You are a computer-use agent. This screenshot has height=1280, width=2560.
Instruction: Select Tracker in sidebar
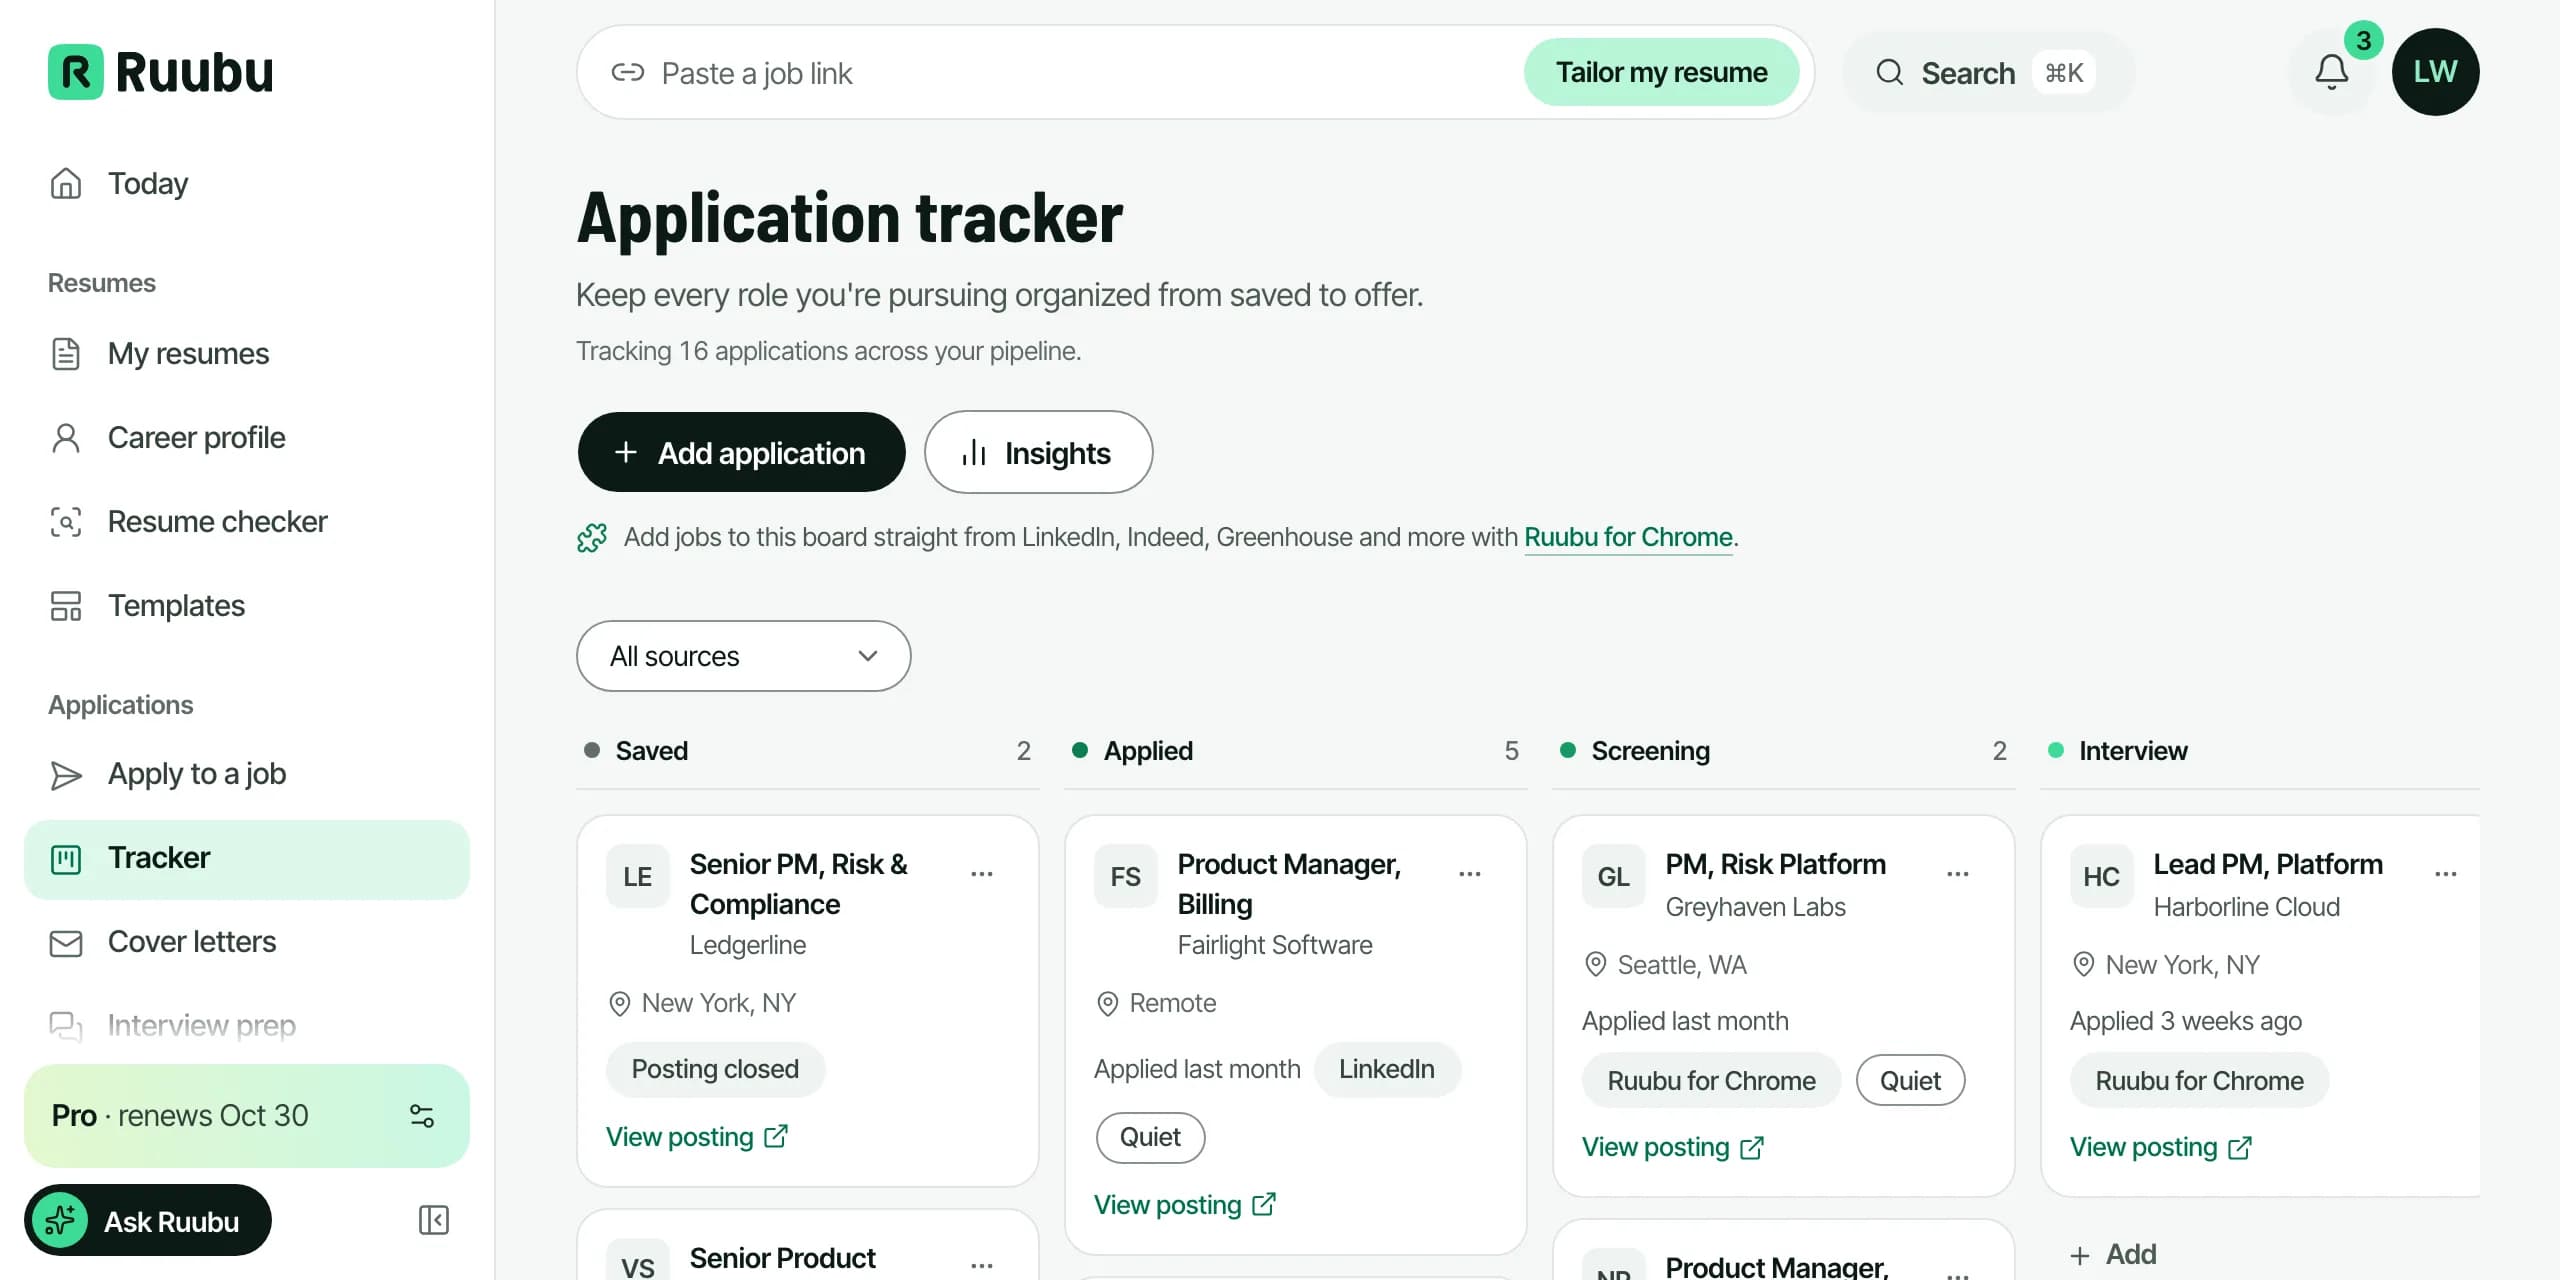point(246,859)
